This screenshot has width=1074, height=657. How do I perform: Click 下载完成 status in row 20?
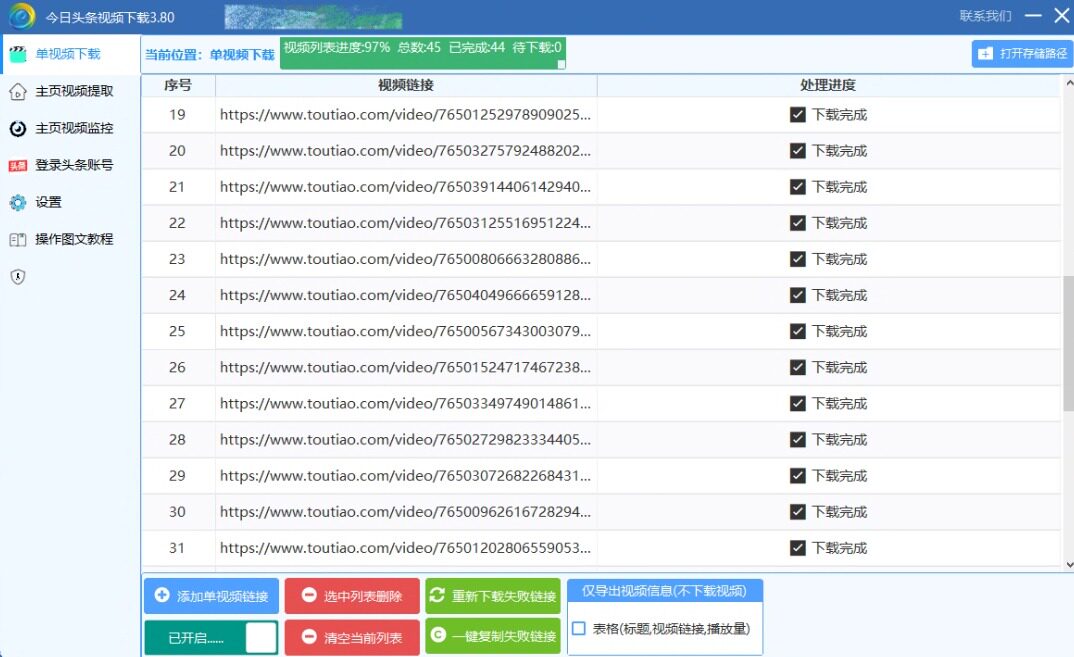coord(840,151)
